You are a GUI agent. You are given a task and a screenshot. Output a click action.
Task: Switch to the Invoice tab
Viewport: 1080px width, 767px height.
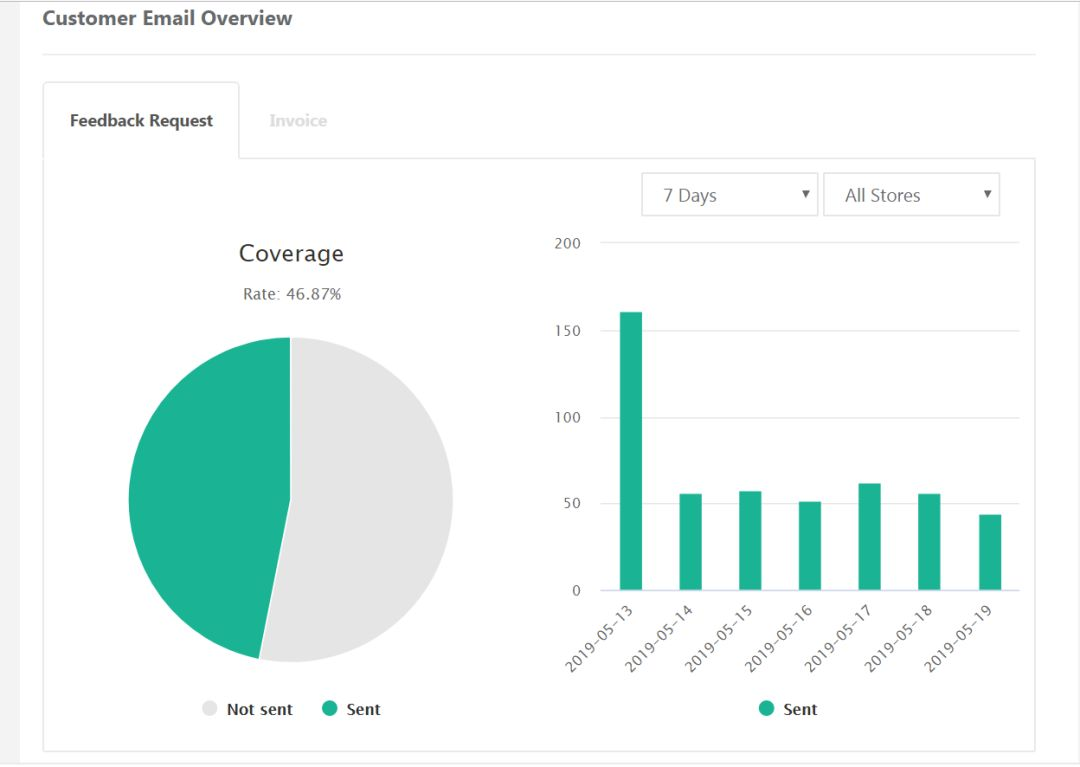point(298,121)
